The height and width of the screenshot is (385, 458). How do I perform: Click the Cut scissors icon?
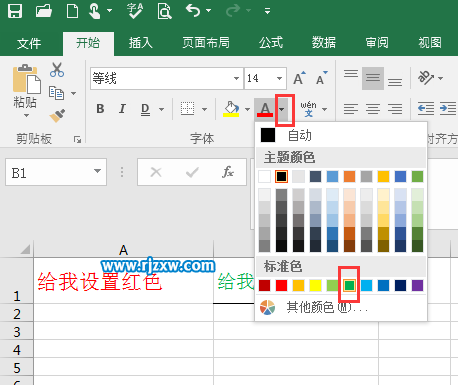(x=57, y=70)
